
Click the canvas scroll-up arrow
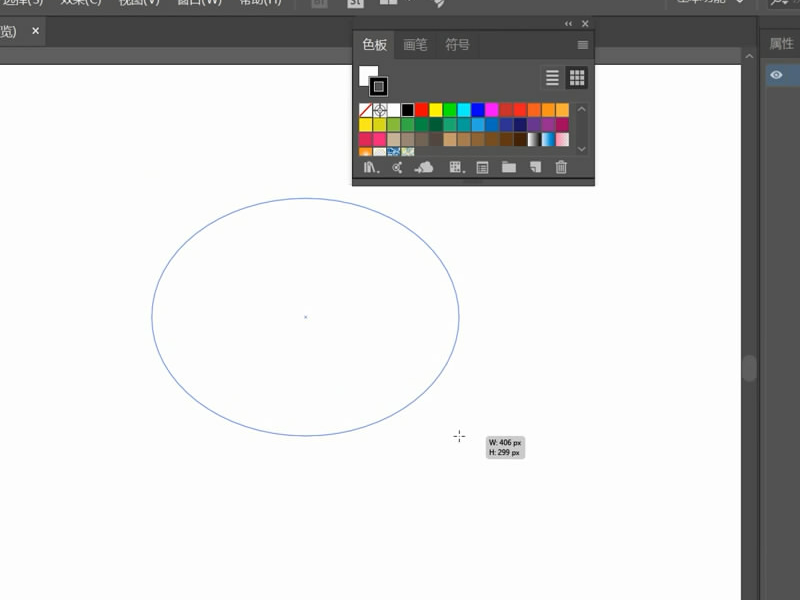click(748, 56)
